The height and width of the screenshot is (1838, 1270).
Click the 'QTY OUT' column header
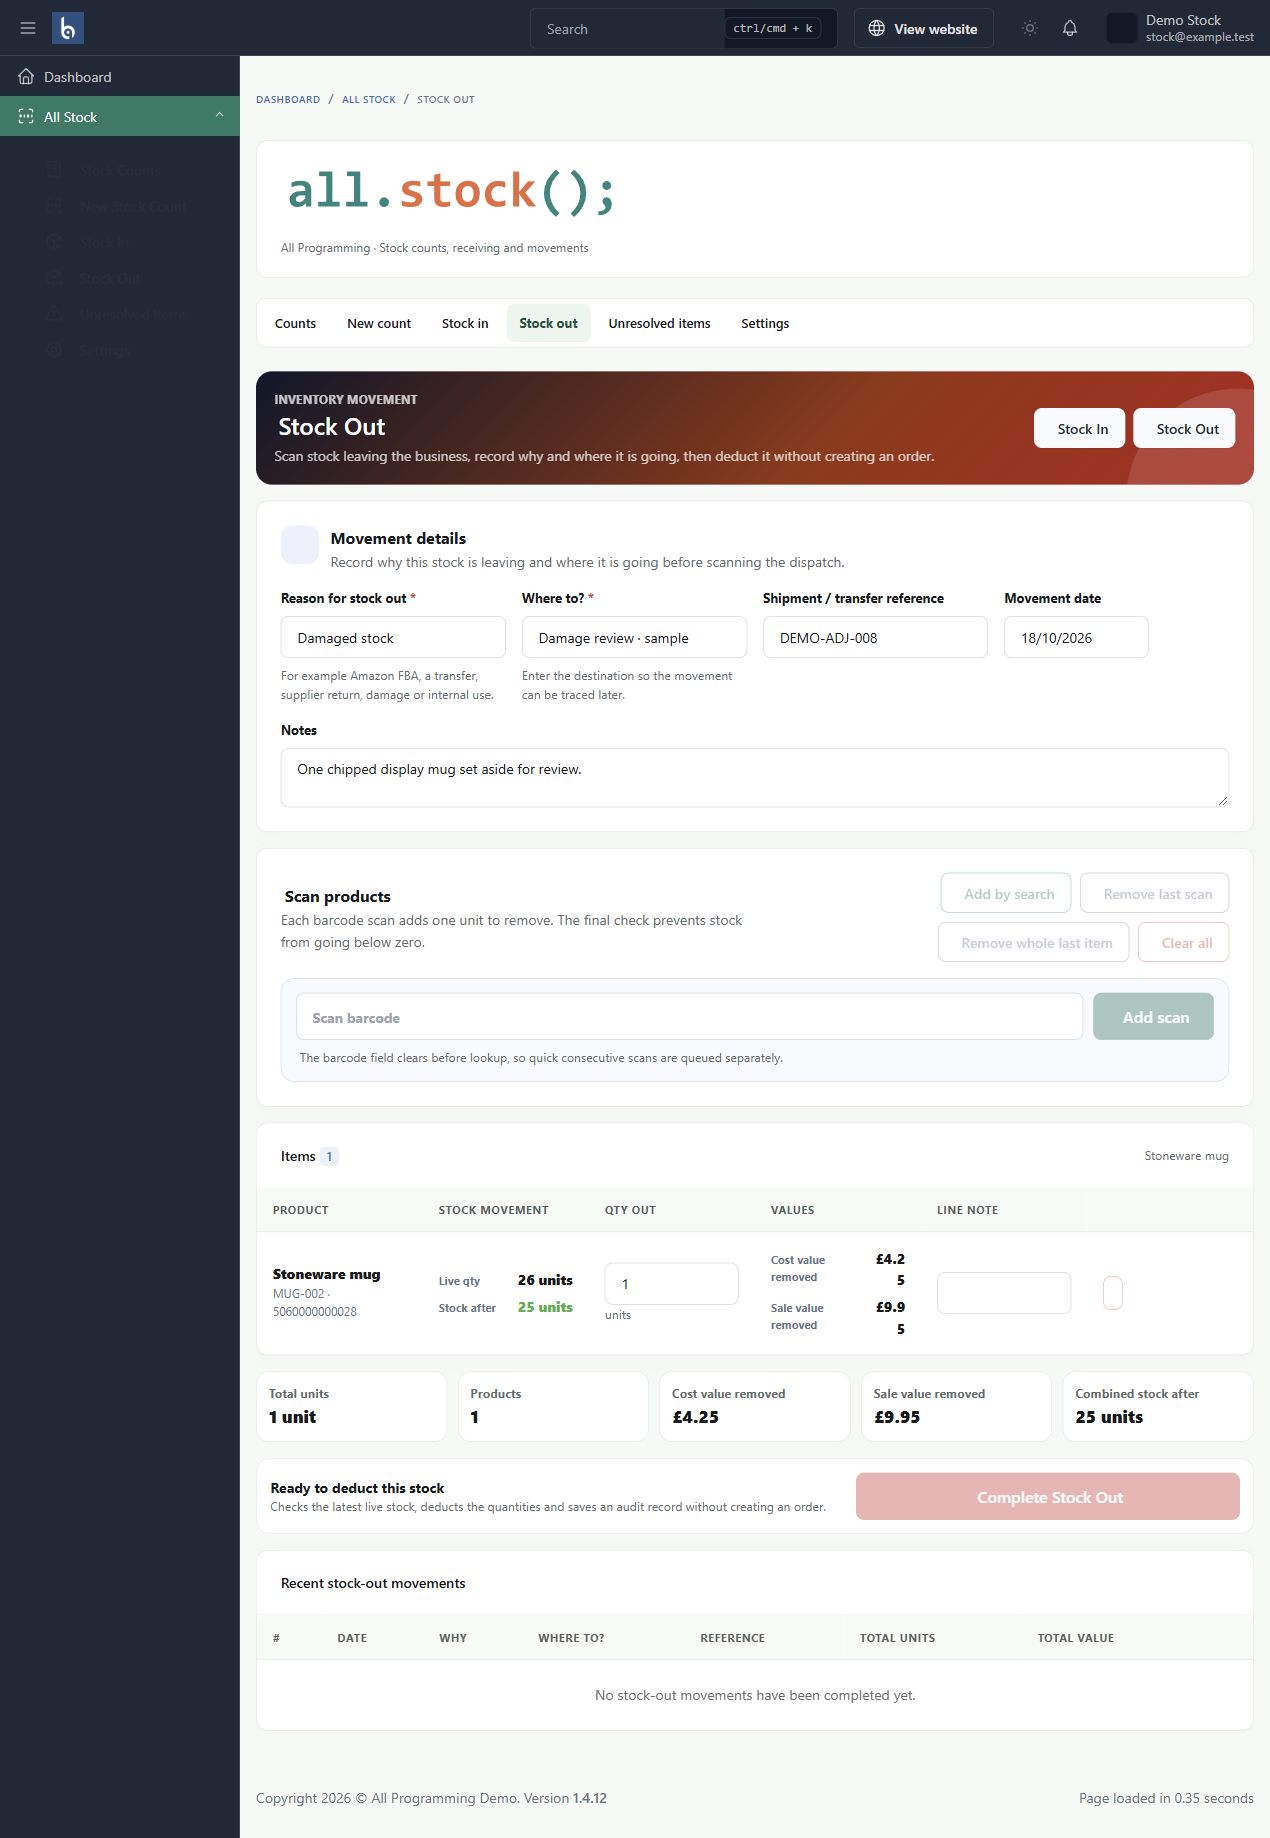(630, 1211)
